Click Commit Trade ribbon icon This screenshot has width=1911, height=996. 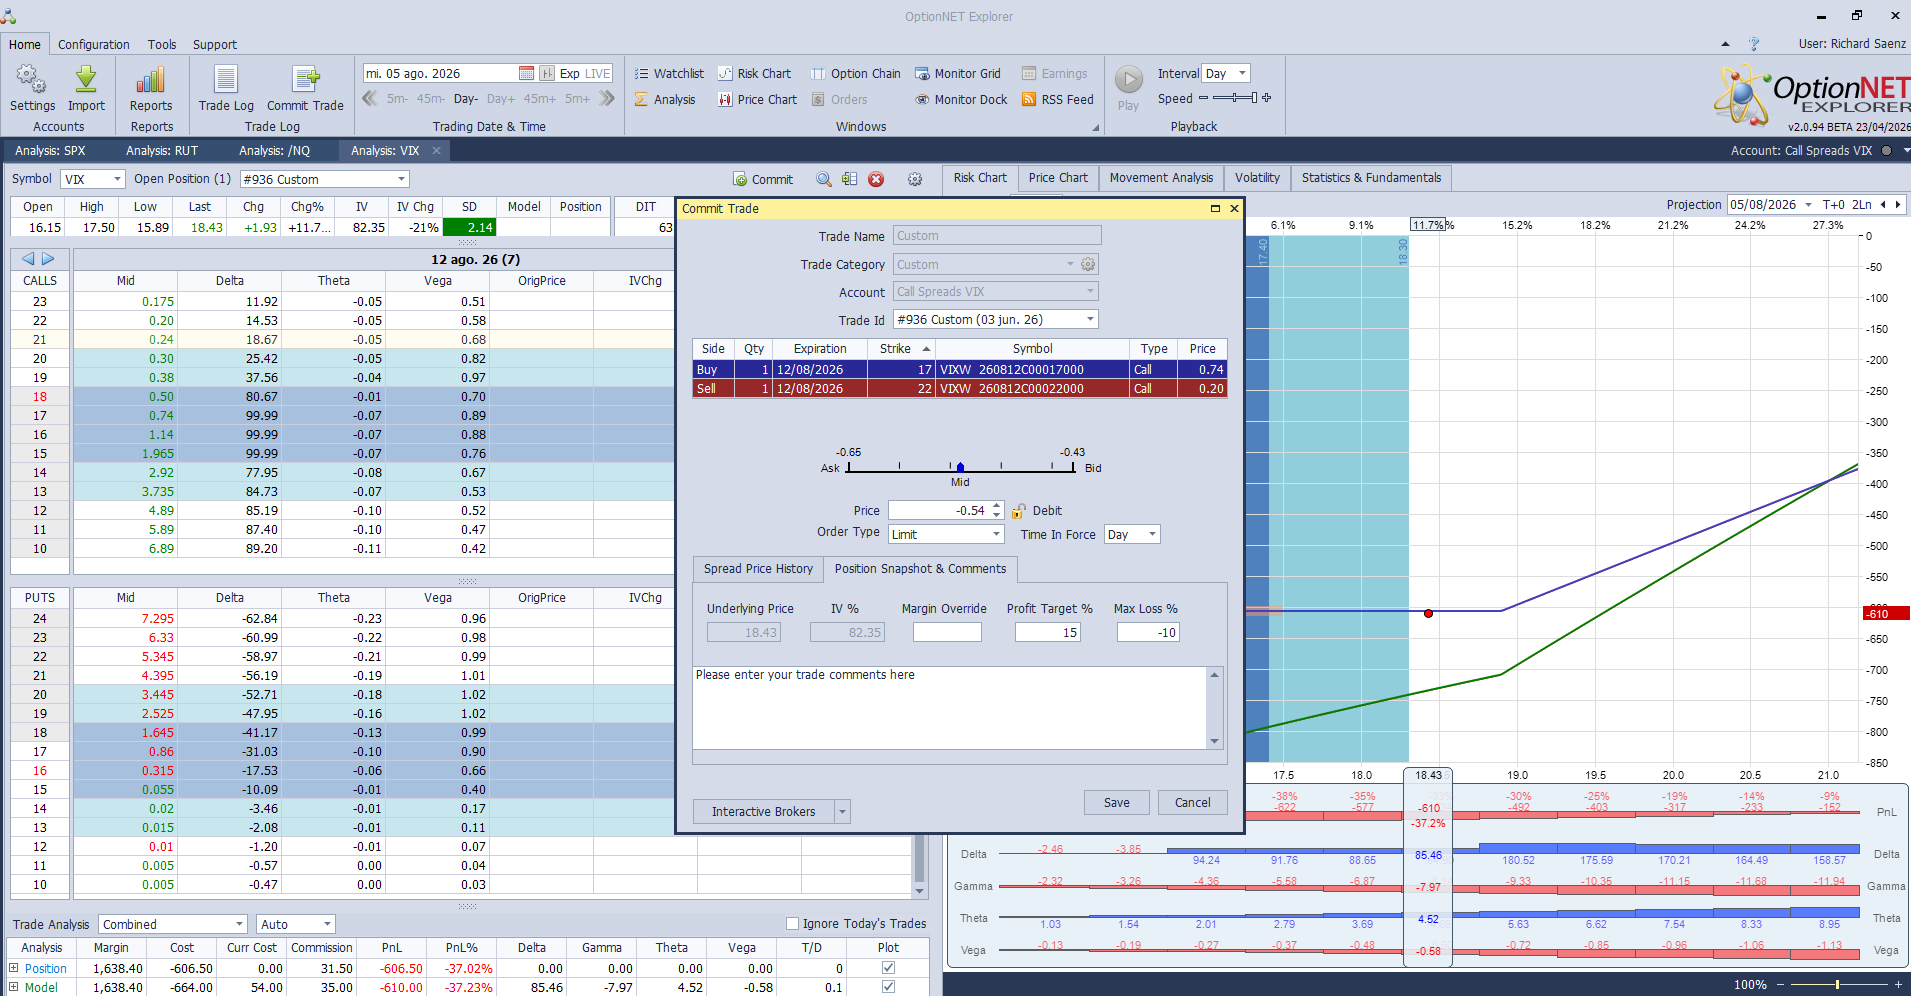point(305,79)
